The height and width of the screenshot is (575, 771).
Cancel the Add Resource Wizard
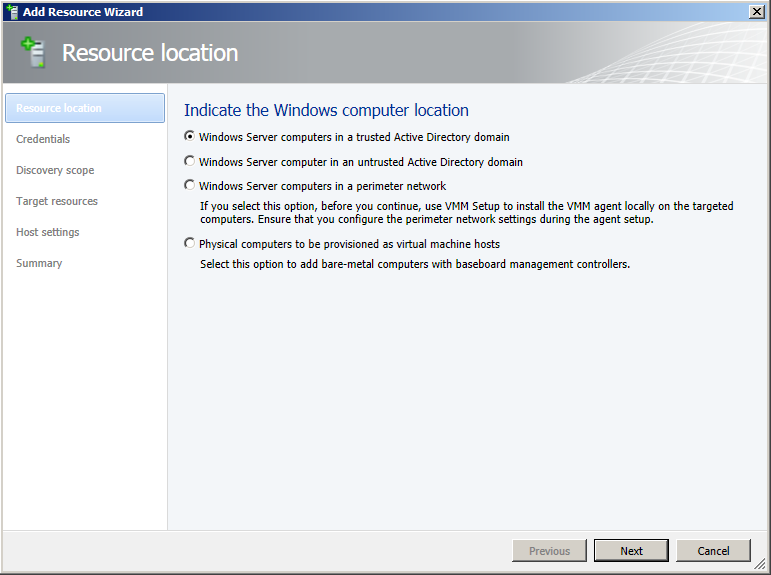pos(713,551)
